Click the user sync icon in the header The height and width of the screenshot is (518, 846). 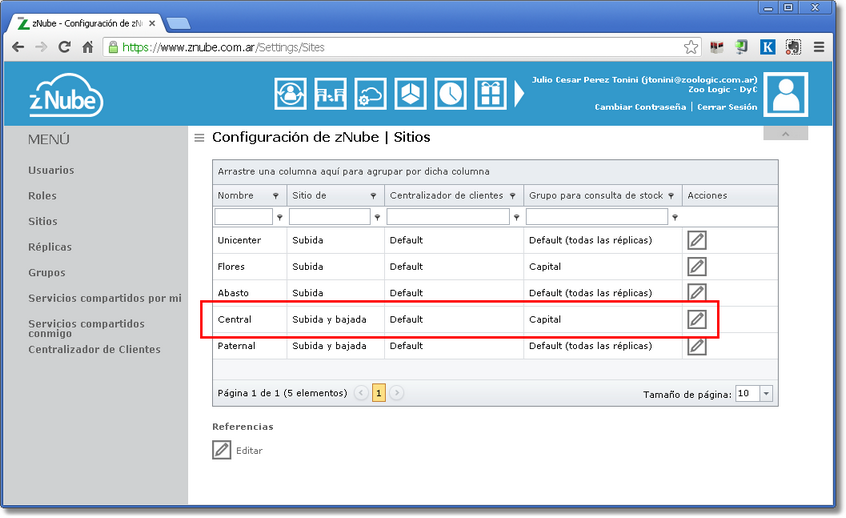click(290, 94)
